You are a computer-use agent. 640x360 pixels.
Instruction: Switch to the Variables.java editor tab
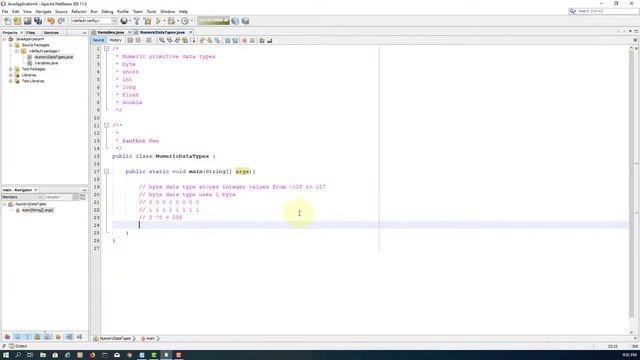pos(110,32)
